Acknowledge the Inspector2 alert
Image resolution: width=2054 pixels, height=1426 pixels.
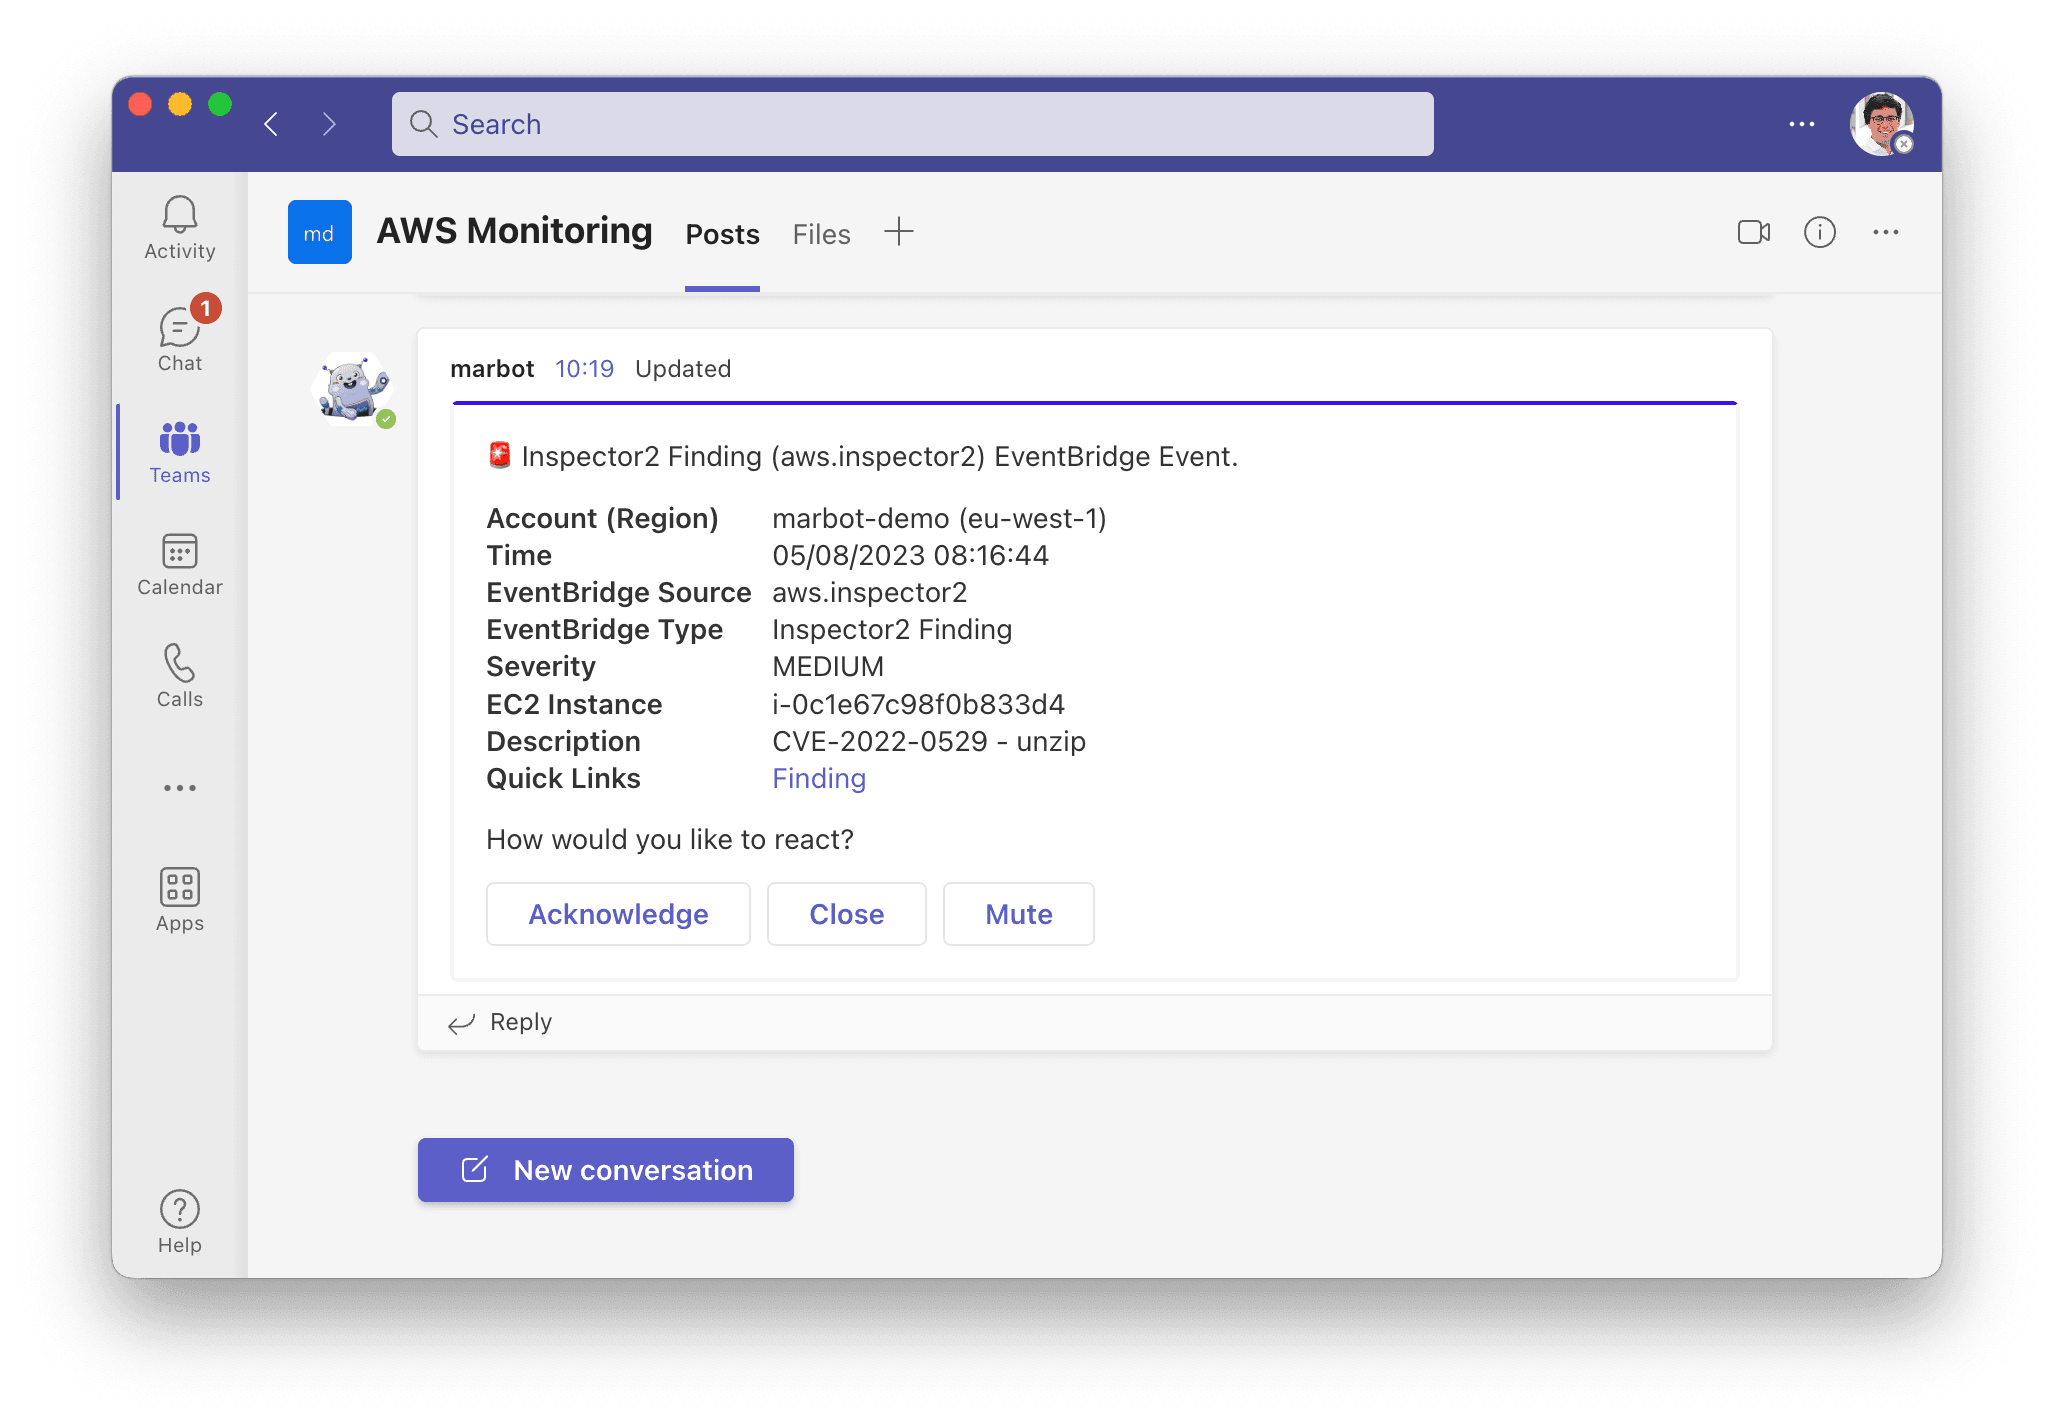(618, 914)
